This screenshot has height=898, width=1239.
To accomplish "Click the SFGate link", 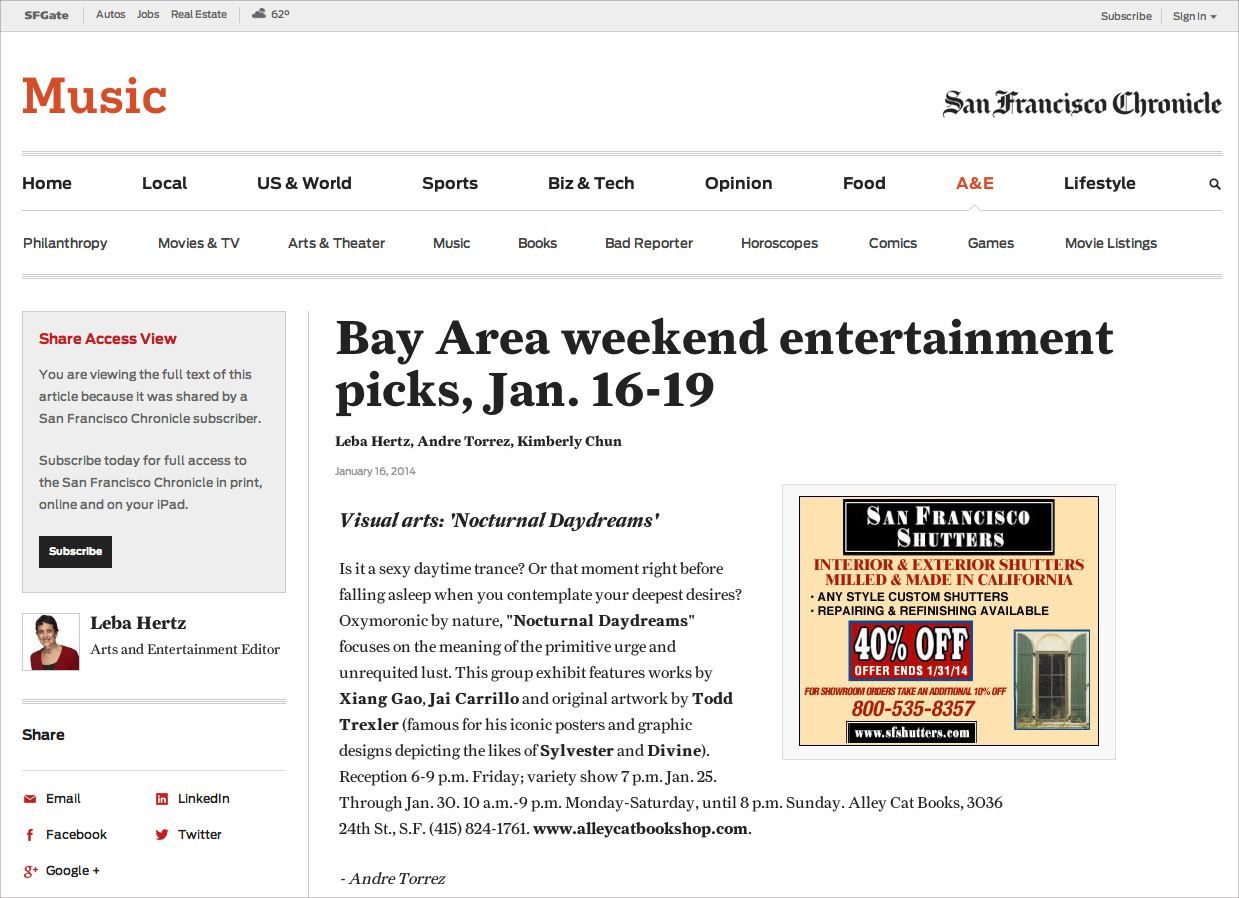I will (x=46, y=15).
